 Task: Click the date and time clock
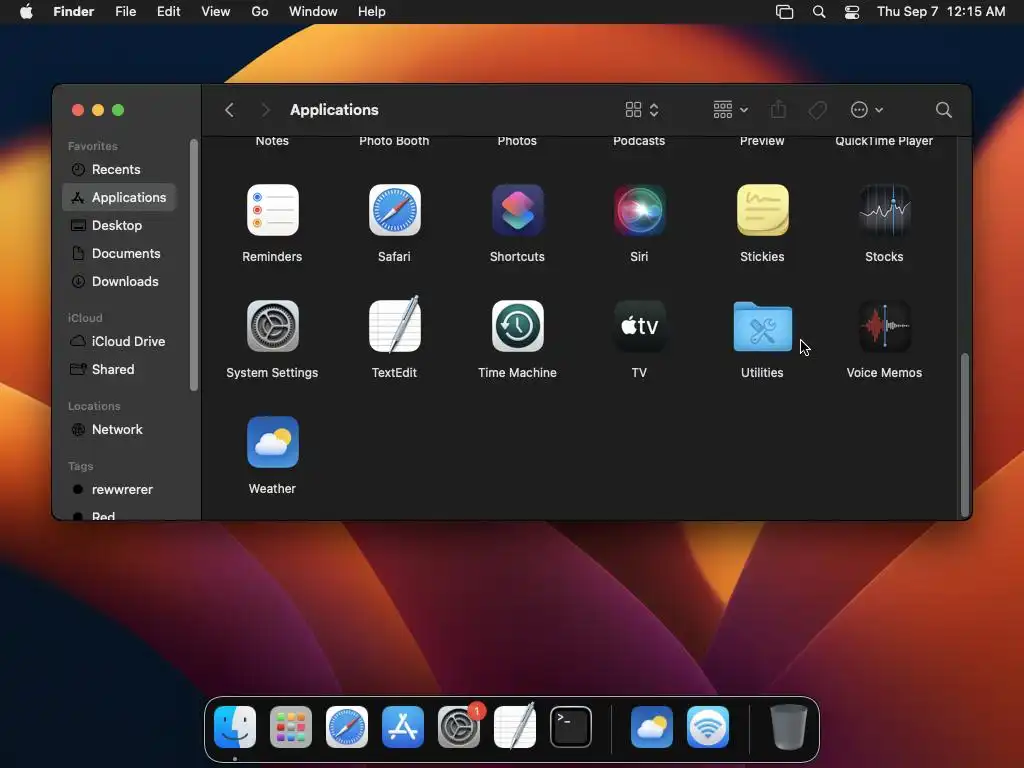941,12
